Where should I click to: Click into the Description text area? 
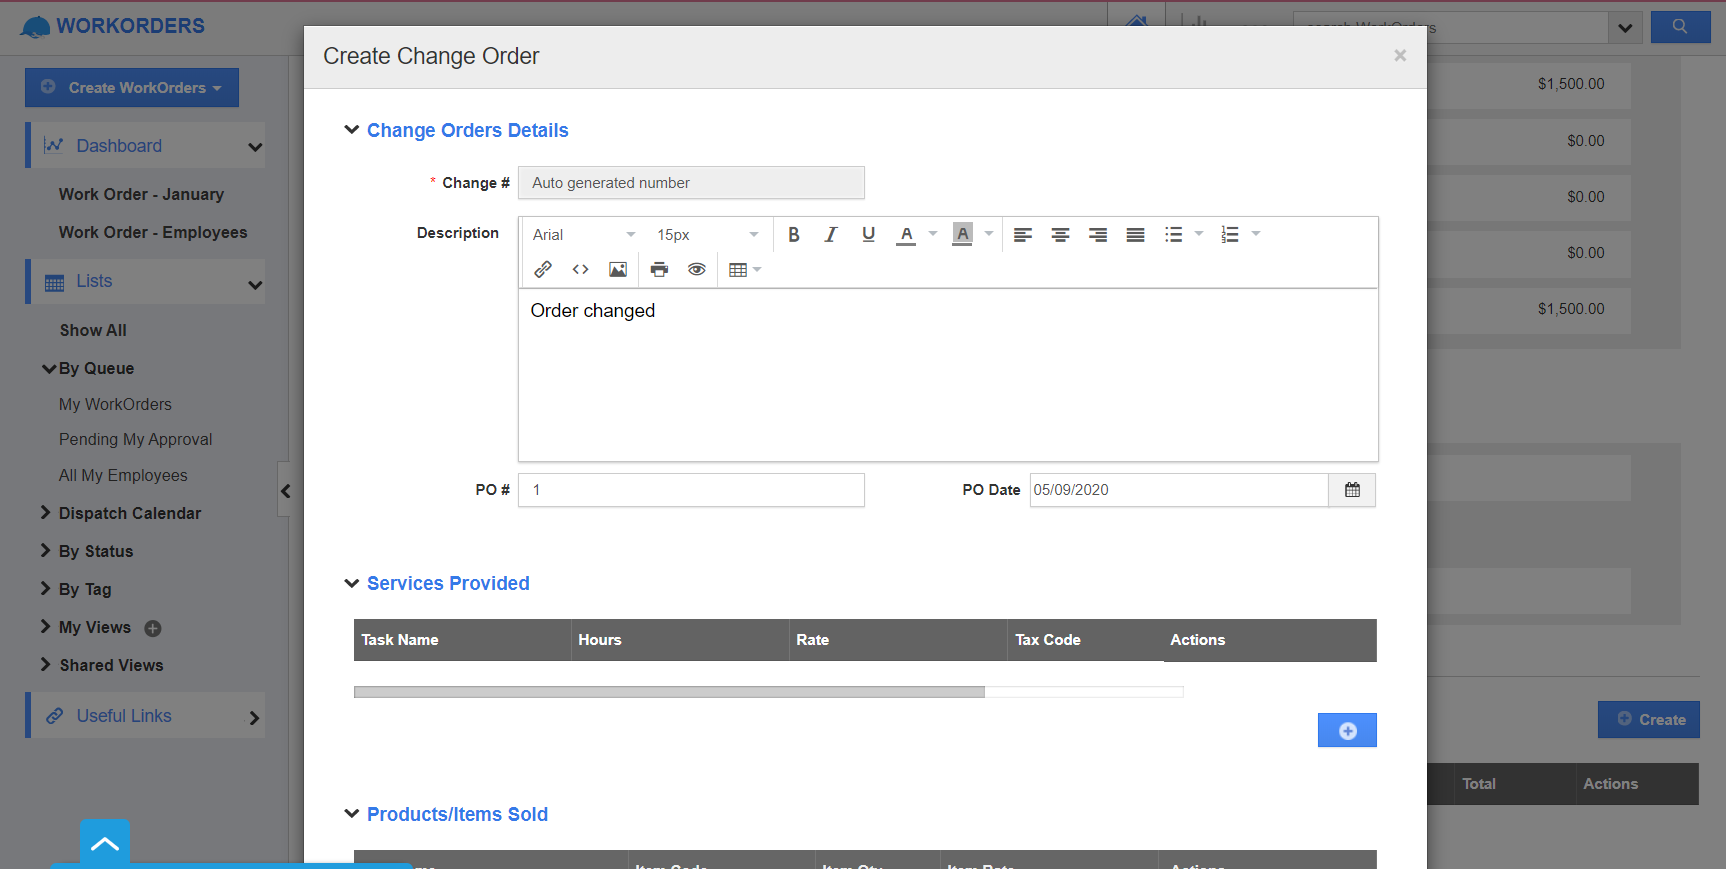[948, 375]
